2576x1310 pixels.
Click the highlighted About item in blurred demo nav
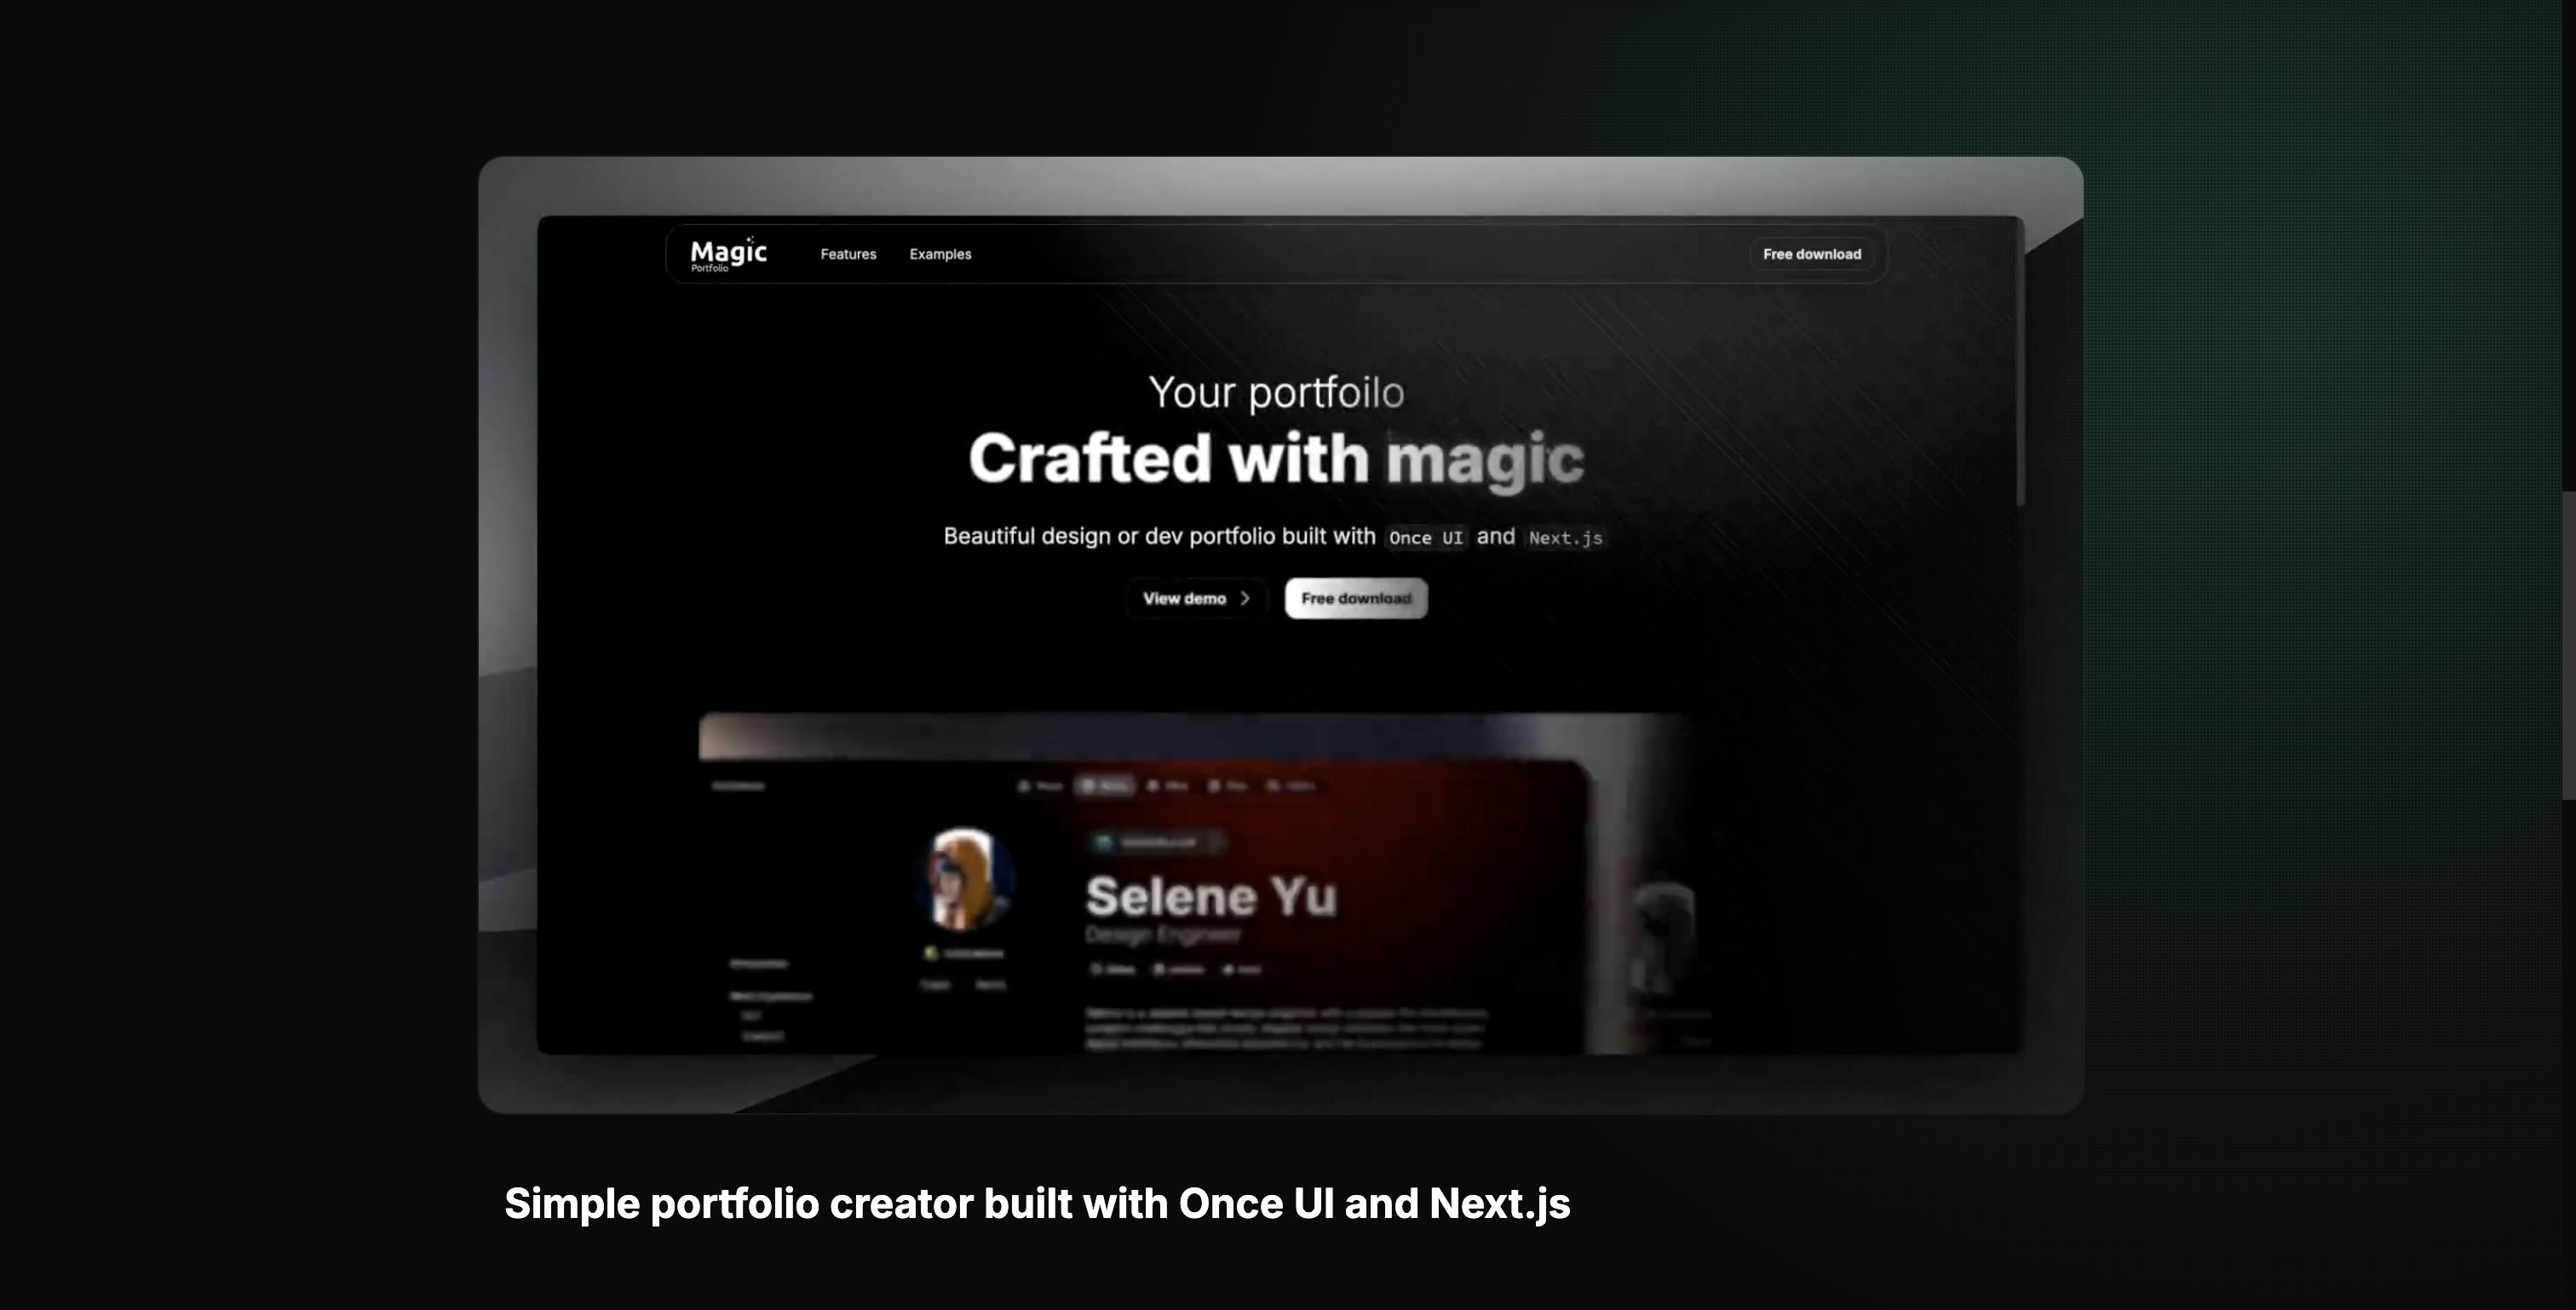(1104, 786)
